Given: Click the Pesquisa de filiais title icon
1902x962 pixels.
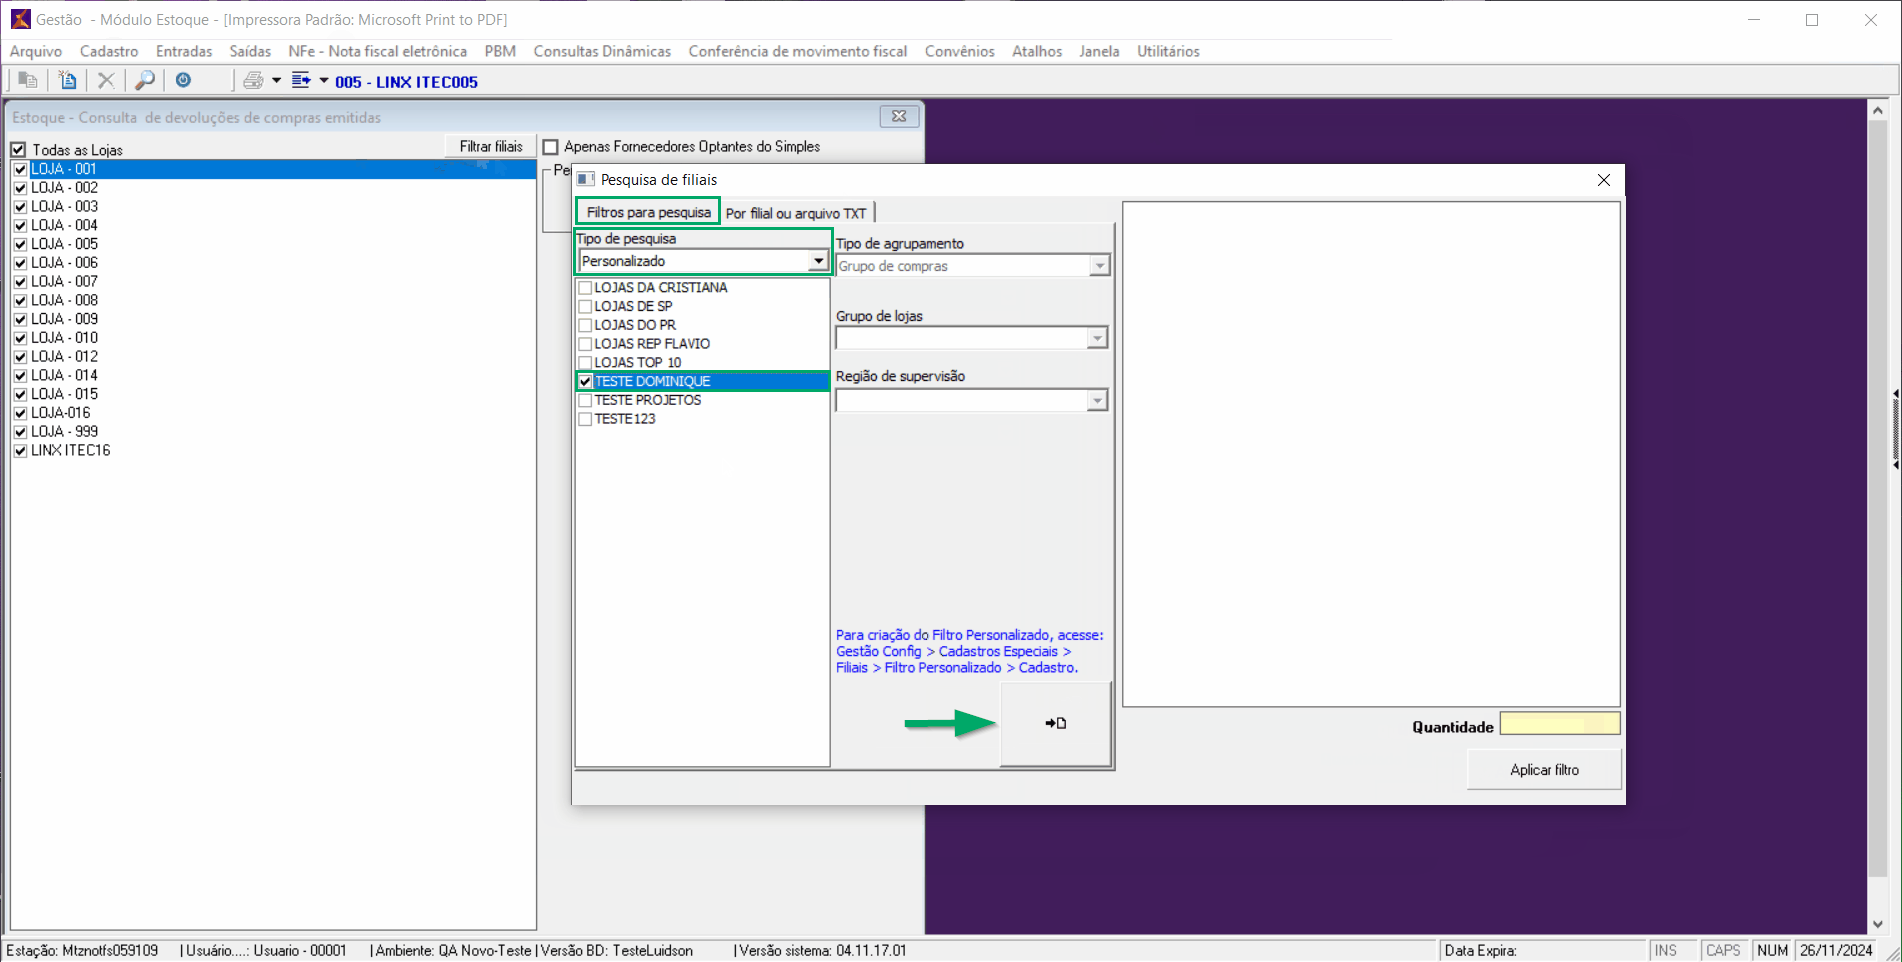Looking at the screenshot, I should (586, 179).
